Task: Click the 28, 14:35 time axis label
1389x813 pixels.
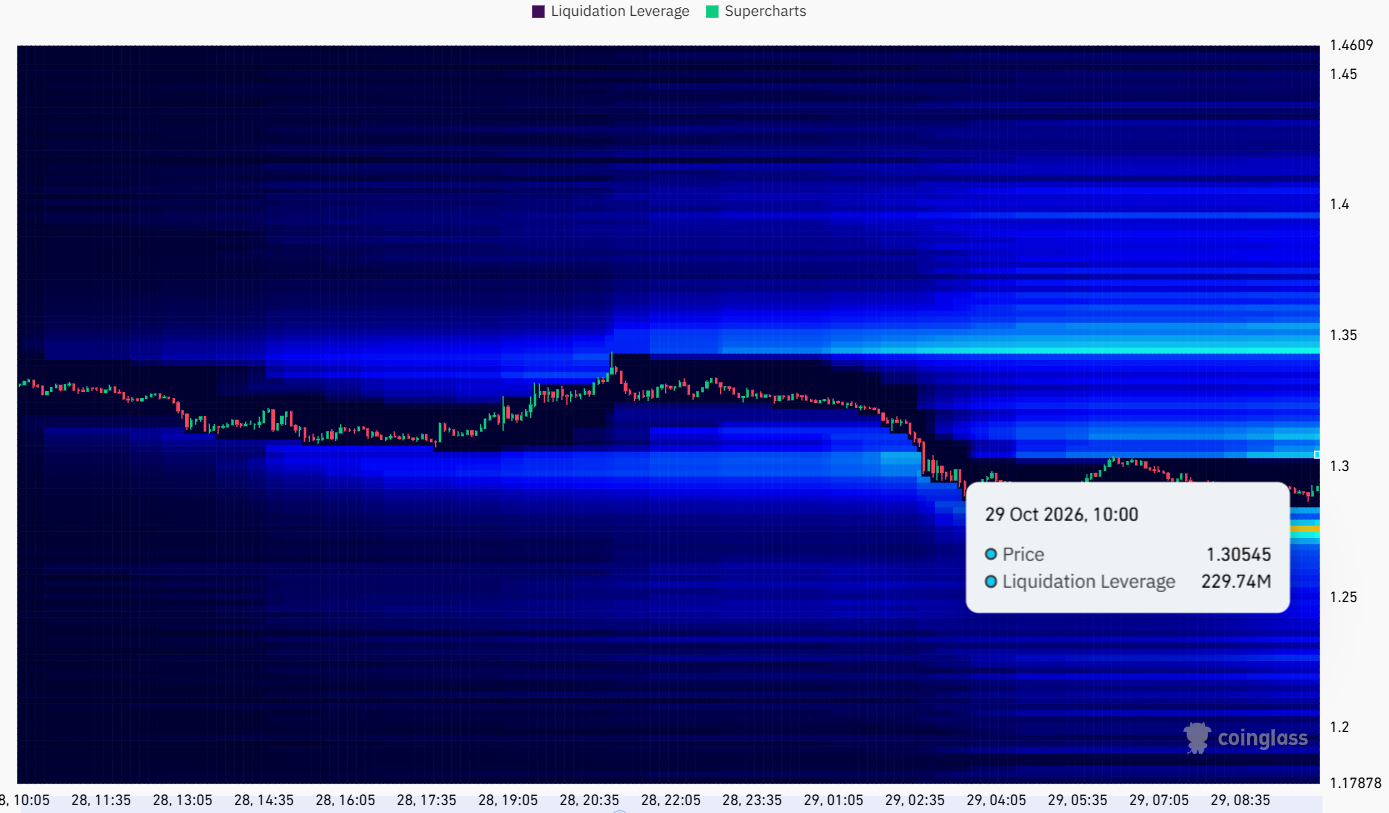Action: pos(264,800)
